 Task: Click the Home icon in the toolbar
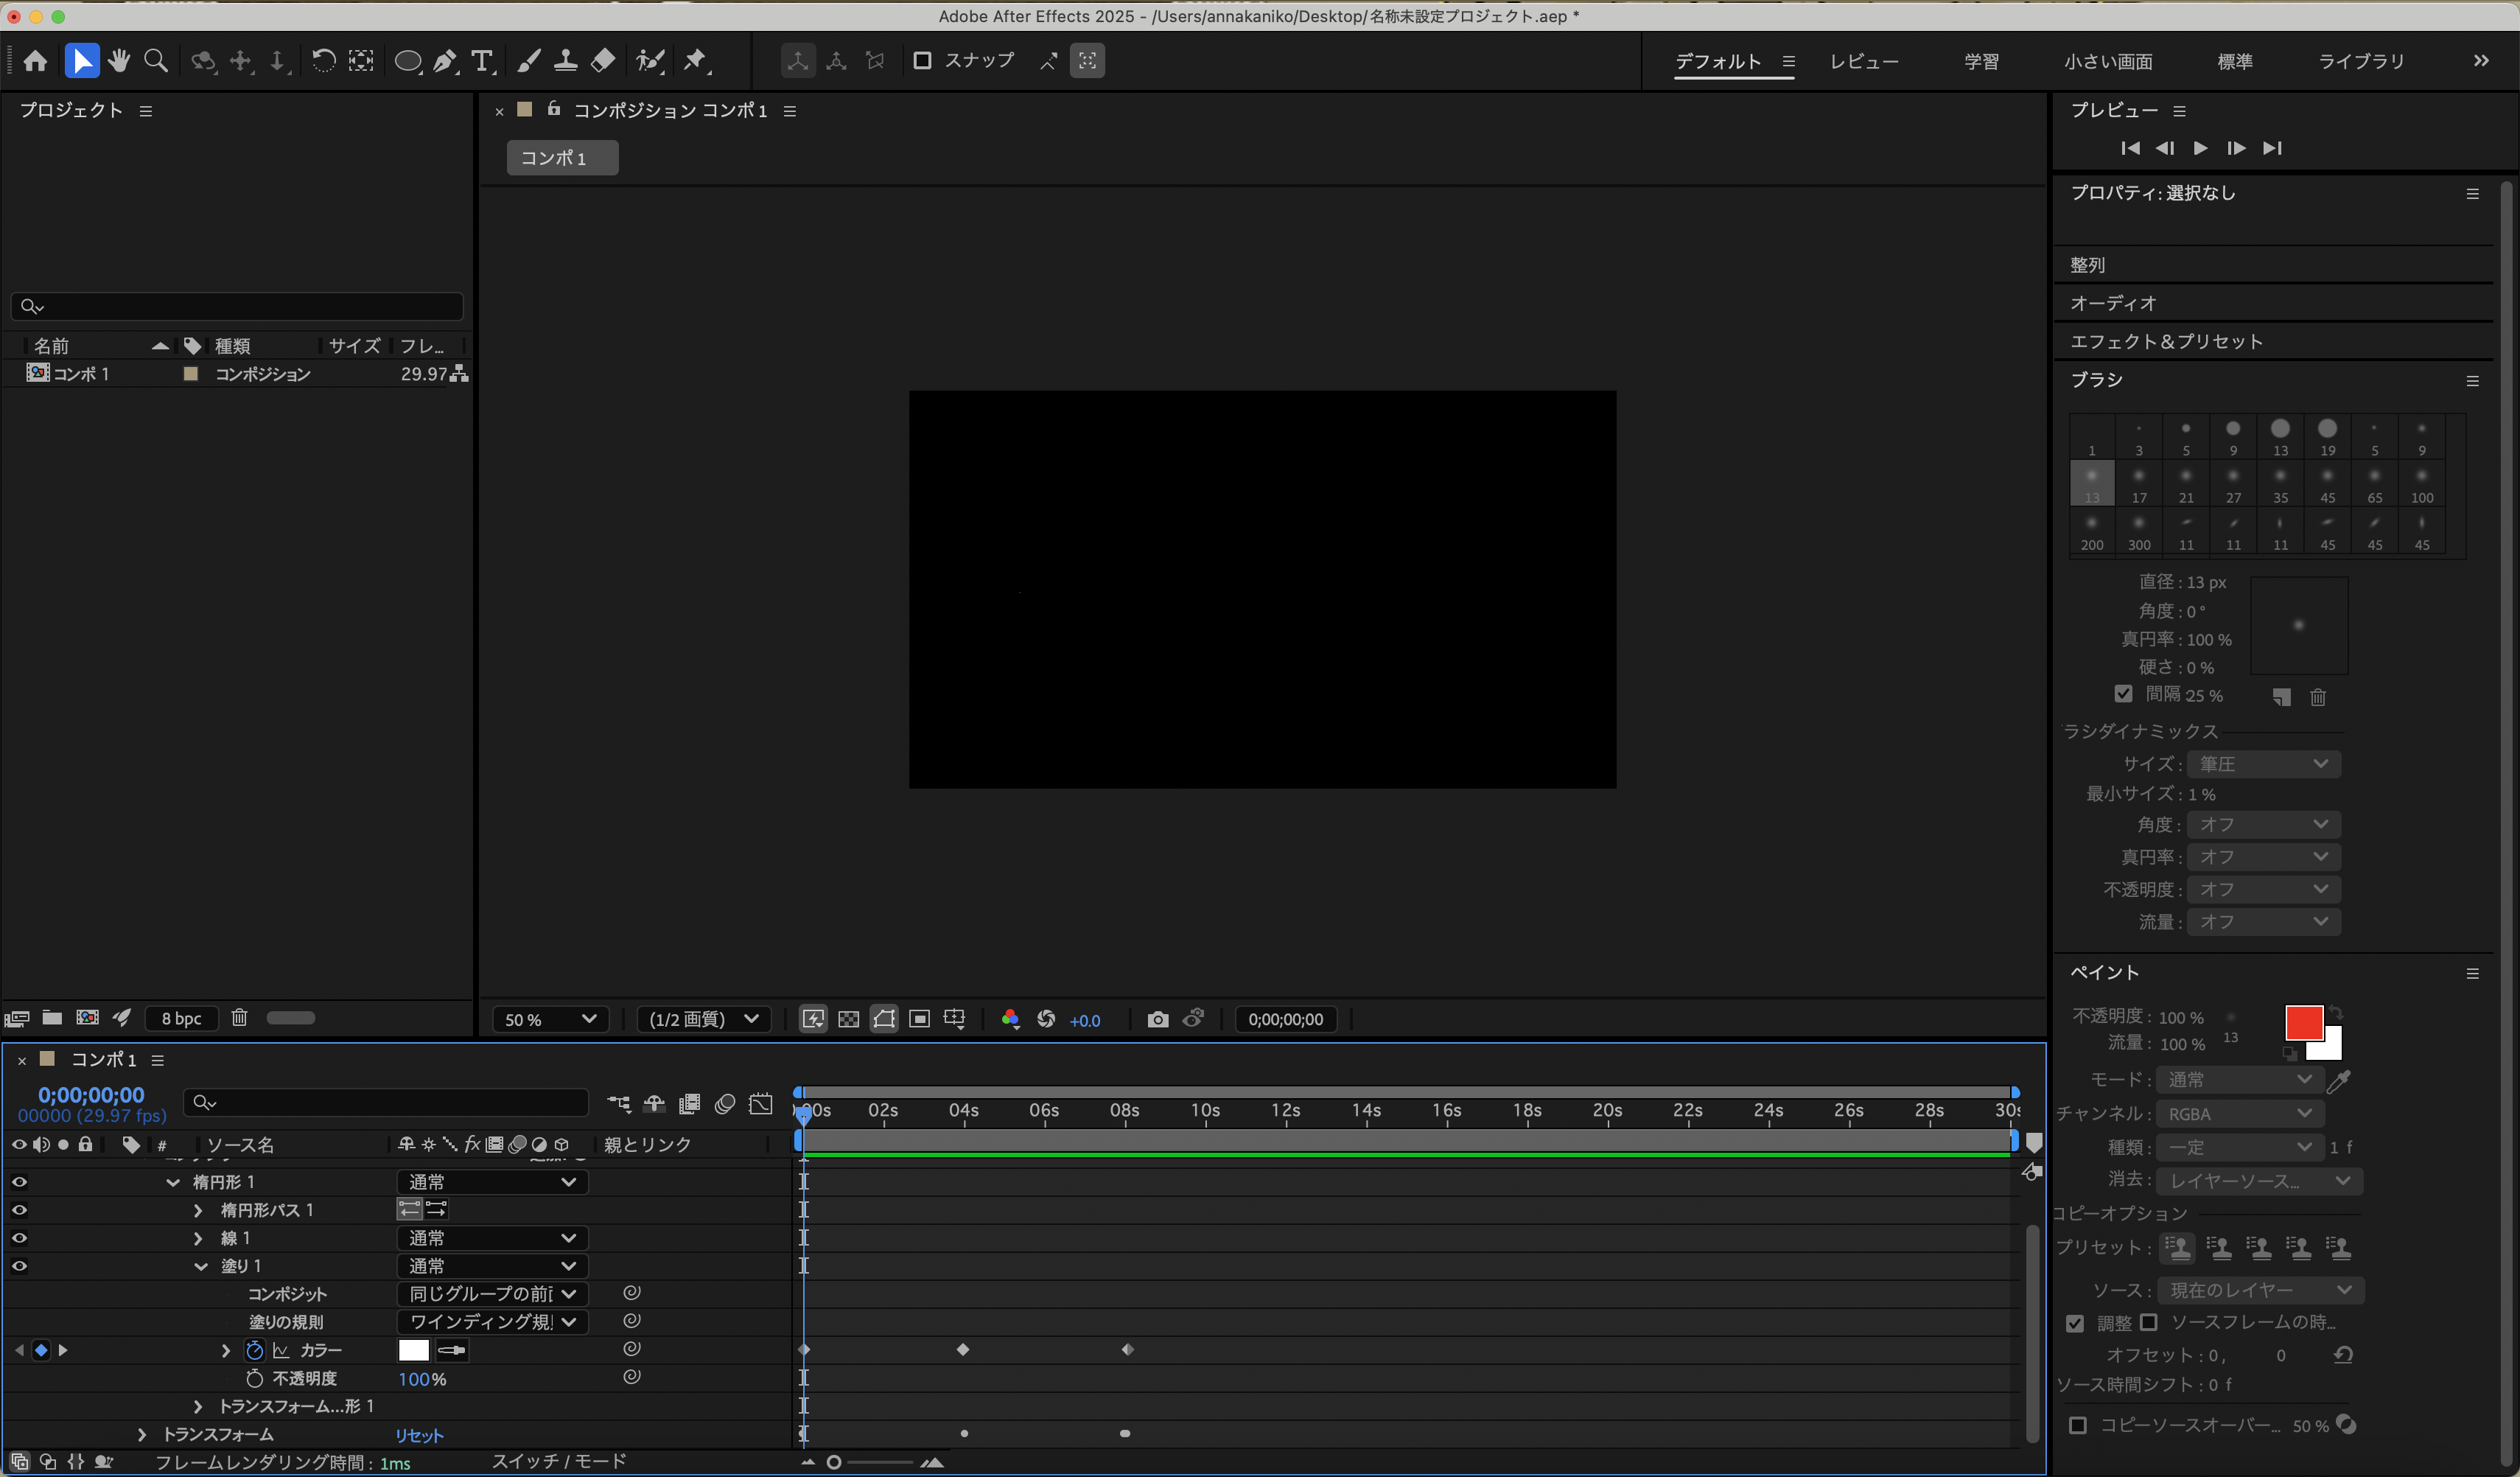click(x=36, y=61)
